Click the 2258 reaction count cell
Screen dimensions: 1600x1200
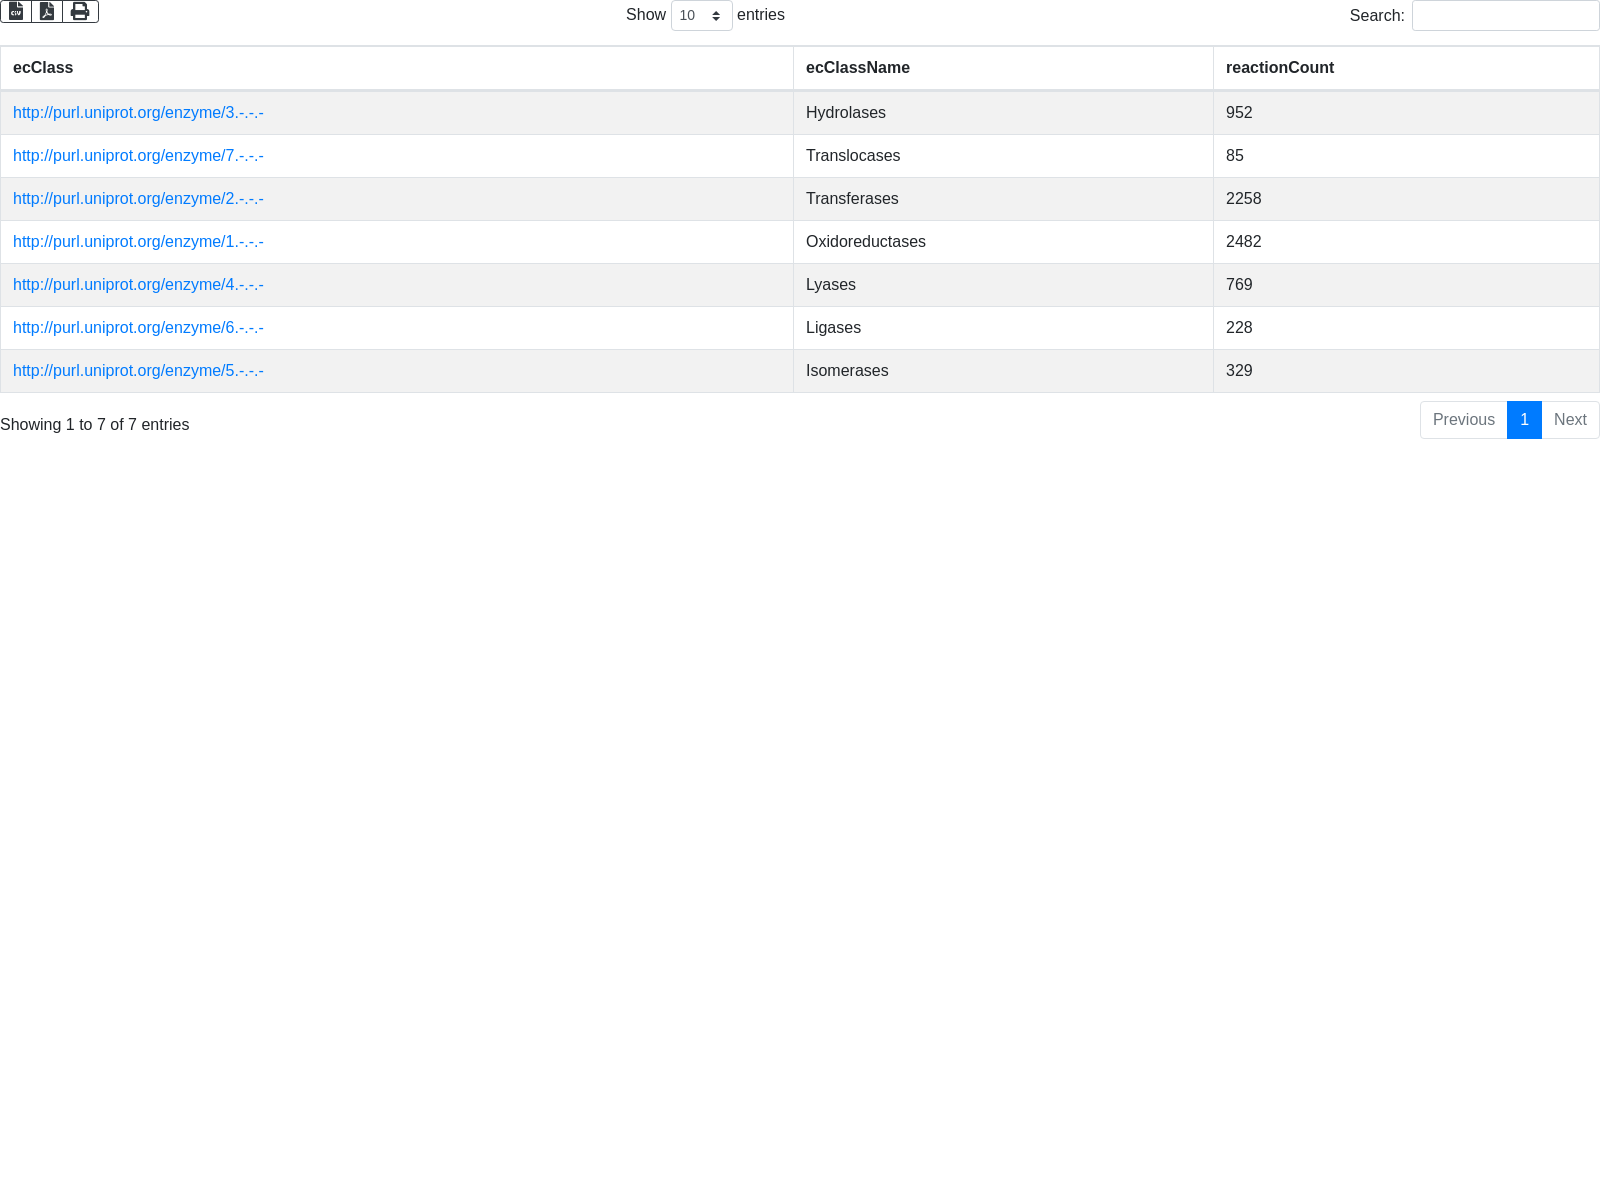[x=1243, y=199]
